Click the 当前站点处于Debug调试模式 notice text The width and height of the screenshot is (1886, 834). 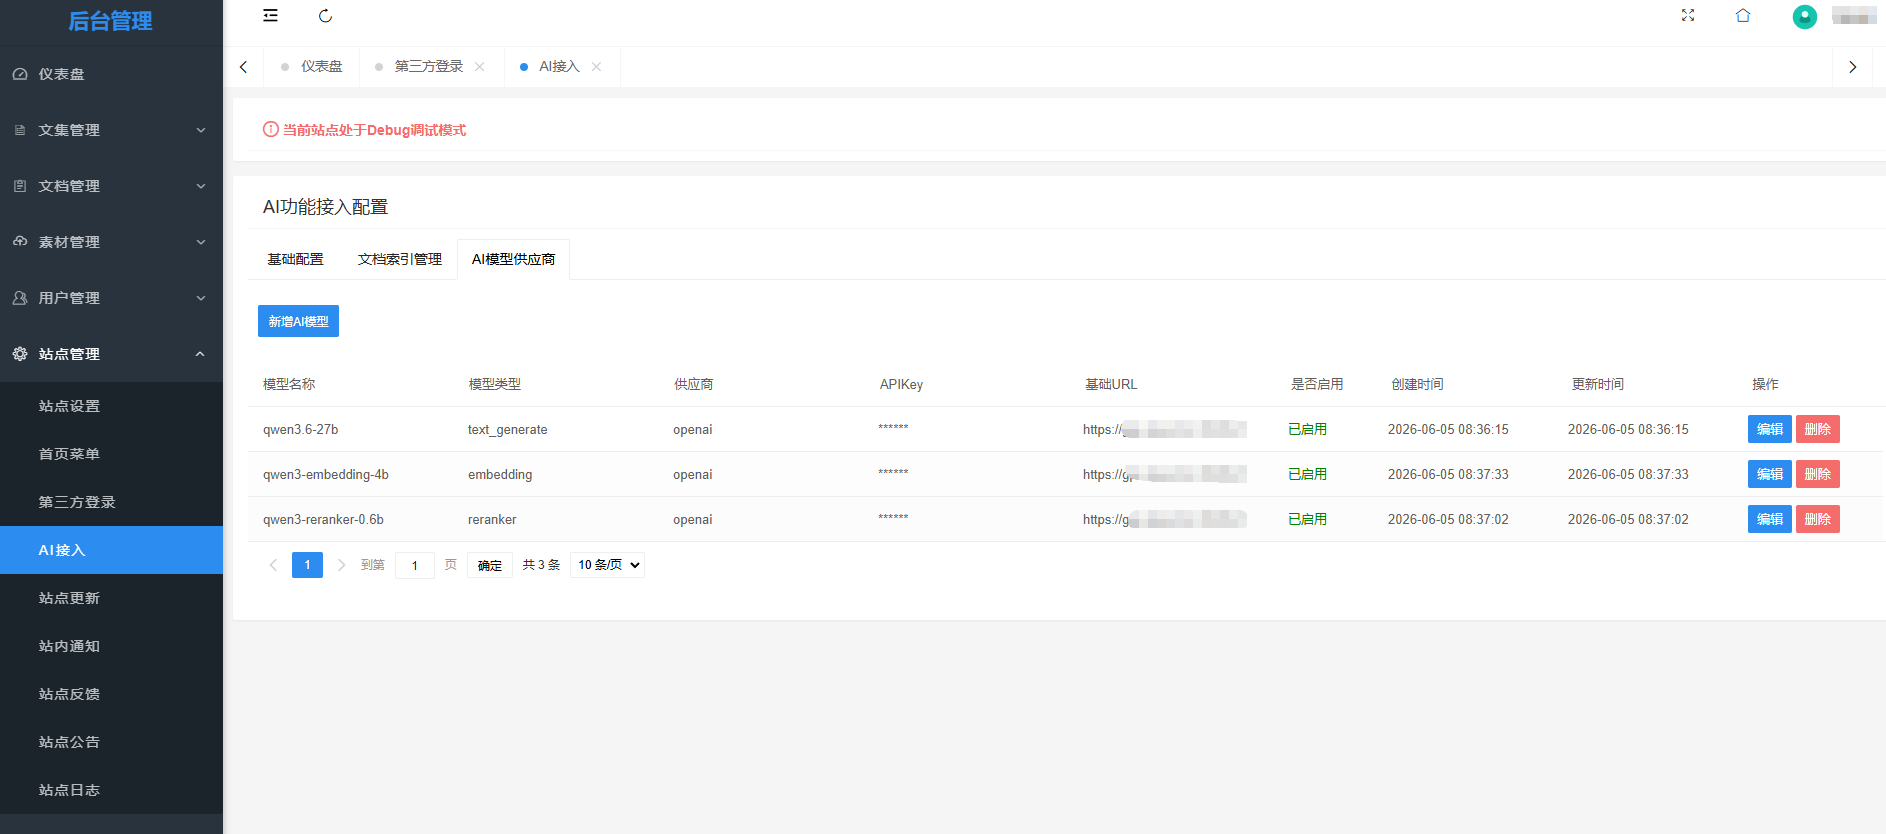(374, 130)
